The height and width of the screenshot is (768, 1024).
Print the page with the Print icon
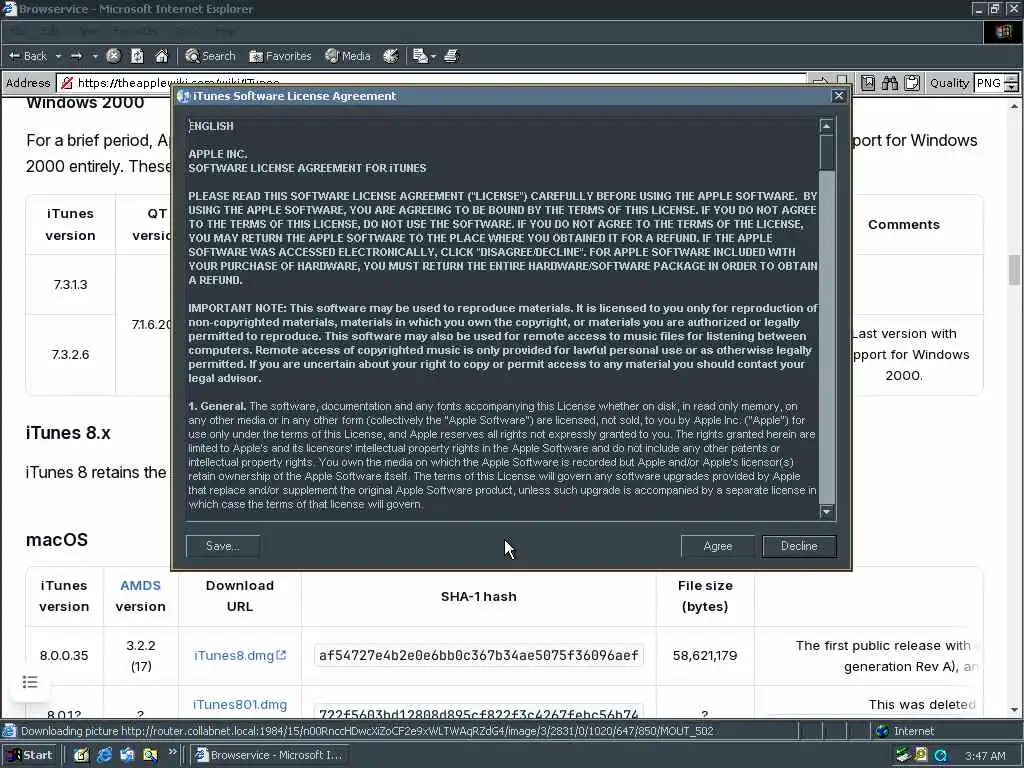[451, 56]
